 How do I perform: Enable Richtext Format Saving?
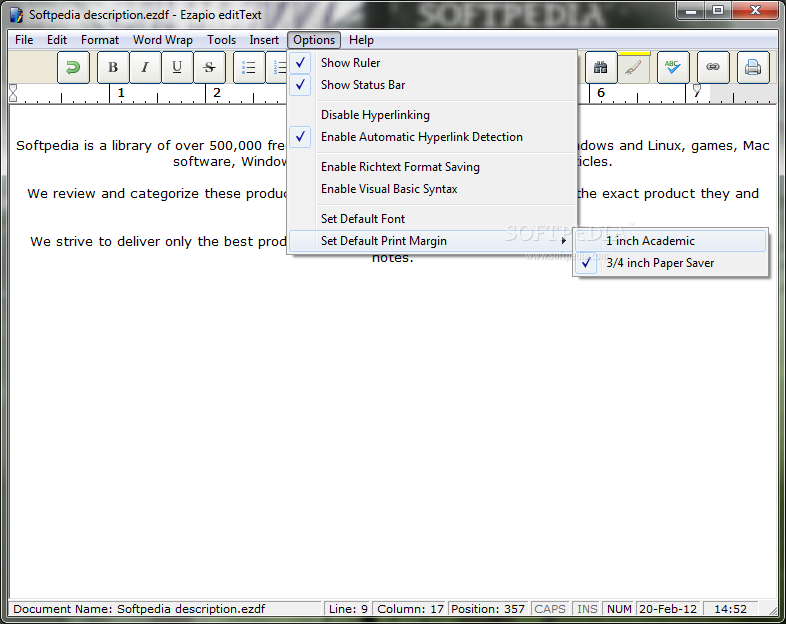click(x=432, y=167)
